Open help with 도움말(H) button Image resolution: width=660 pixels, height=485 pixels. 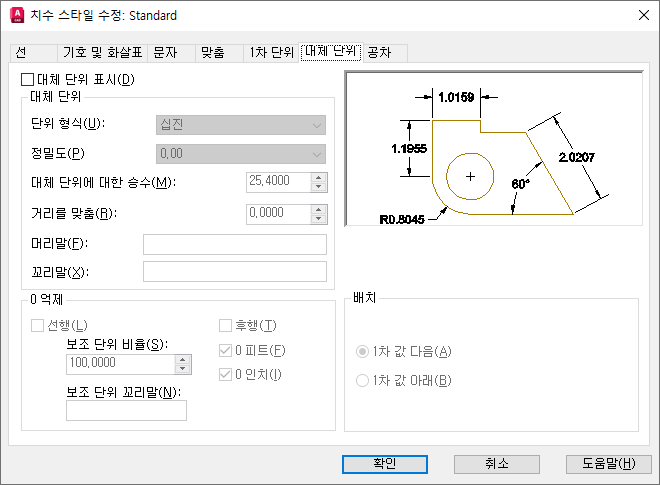[x=609, y=464]
